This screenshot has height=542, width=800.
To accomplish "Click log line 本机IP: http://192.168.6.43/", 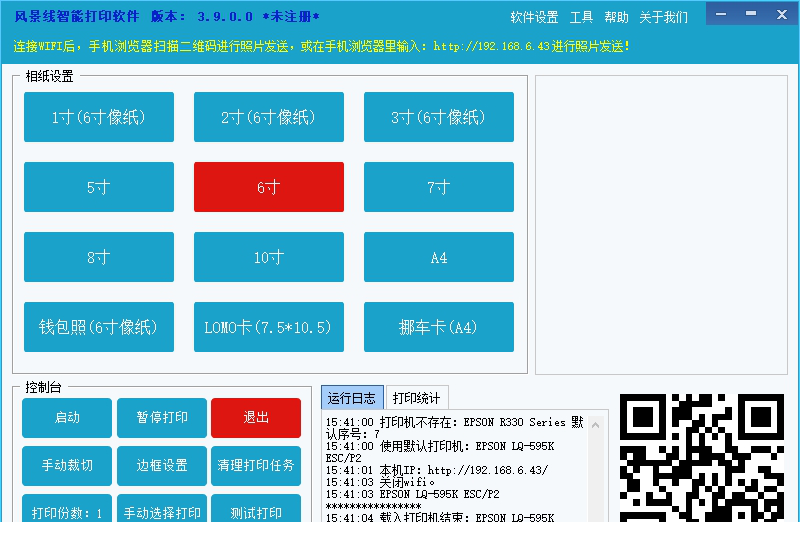I will click(437, 470).
